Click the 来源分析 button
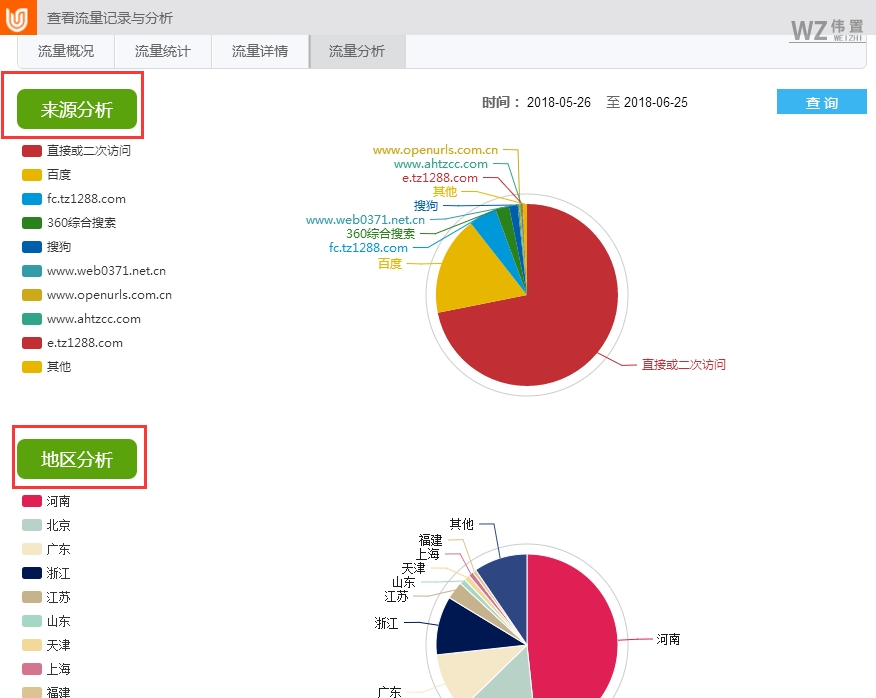876x698 pixels. click(x=78, y=110)
